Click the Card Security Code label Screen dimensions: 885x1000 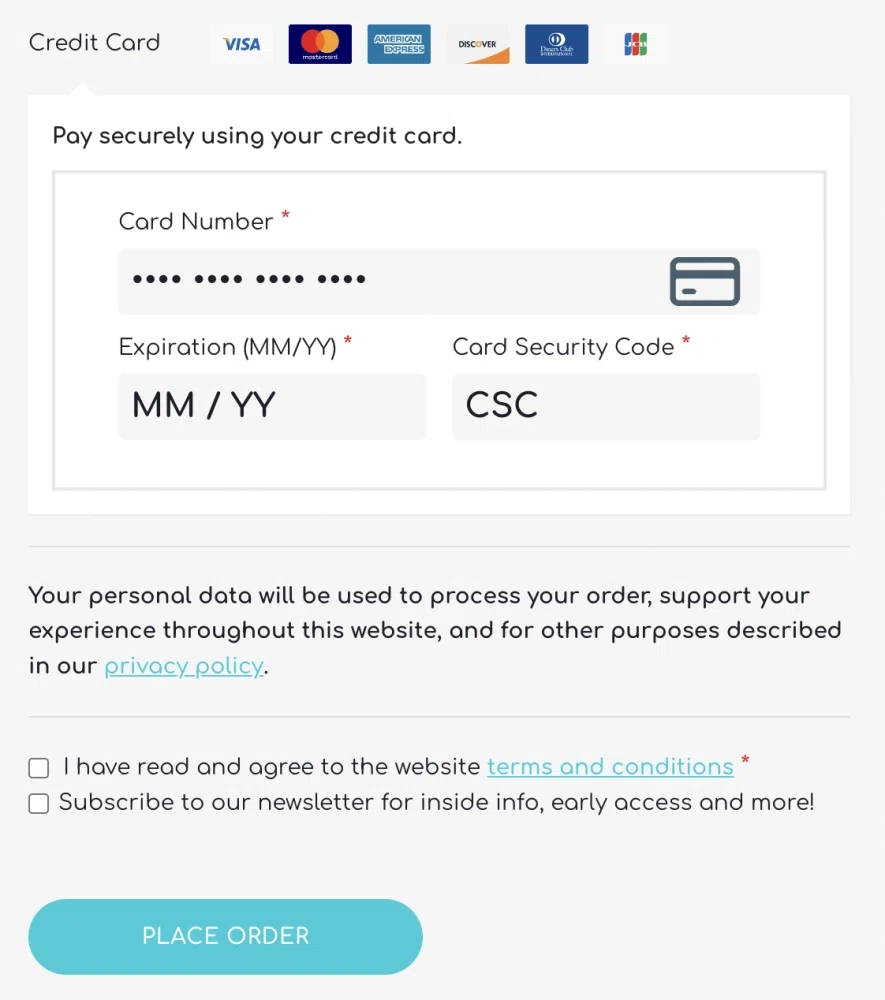563,347
